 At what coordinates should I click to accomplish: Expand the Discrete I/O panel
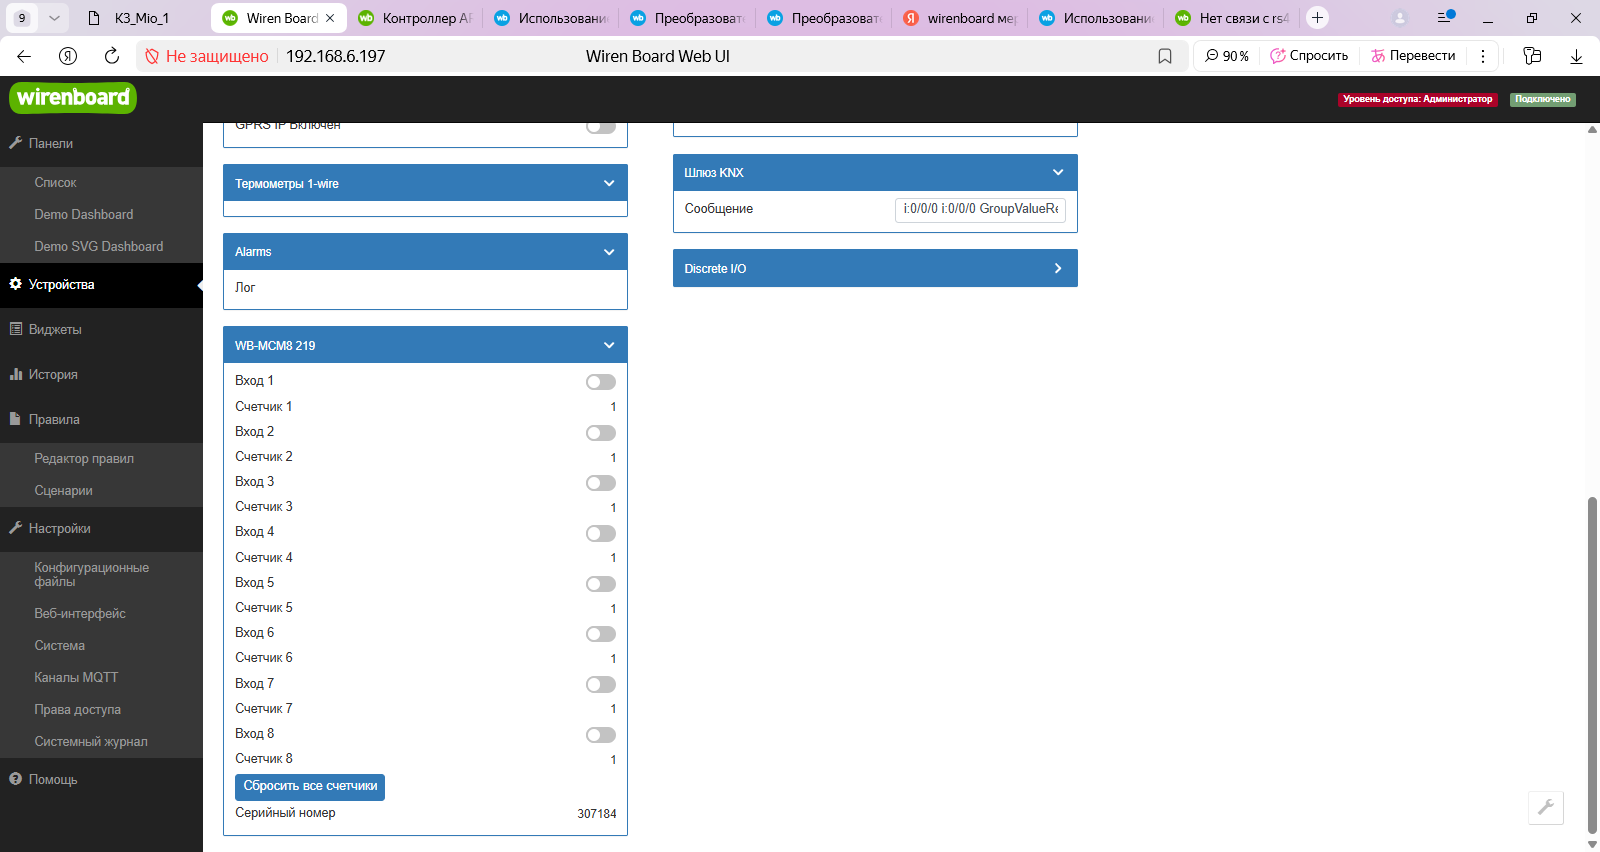[x=1058, y=268]
